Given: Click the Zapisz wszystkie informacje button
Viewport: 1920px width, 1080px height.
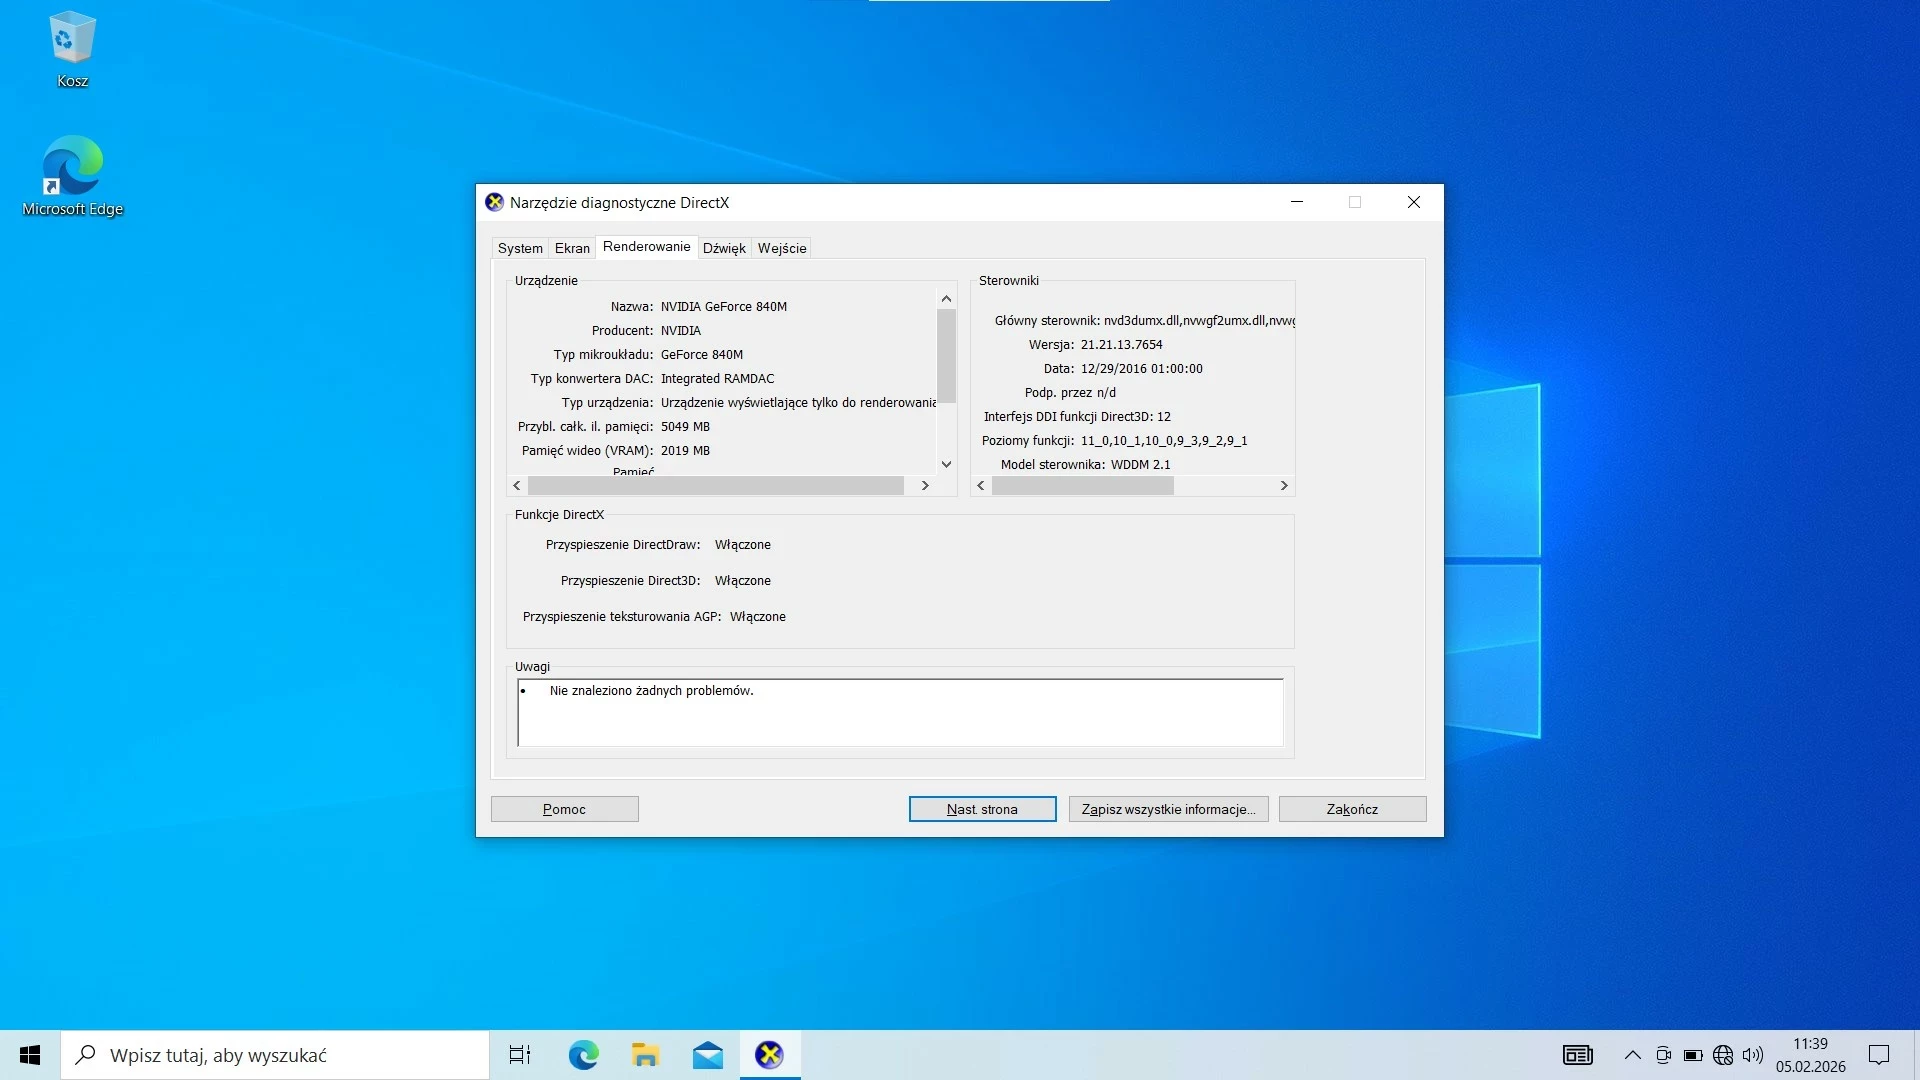Looking at the screenshot, I should coord(1168,809).
